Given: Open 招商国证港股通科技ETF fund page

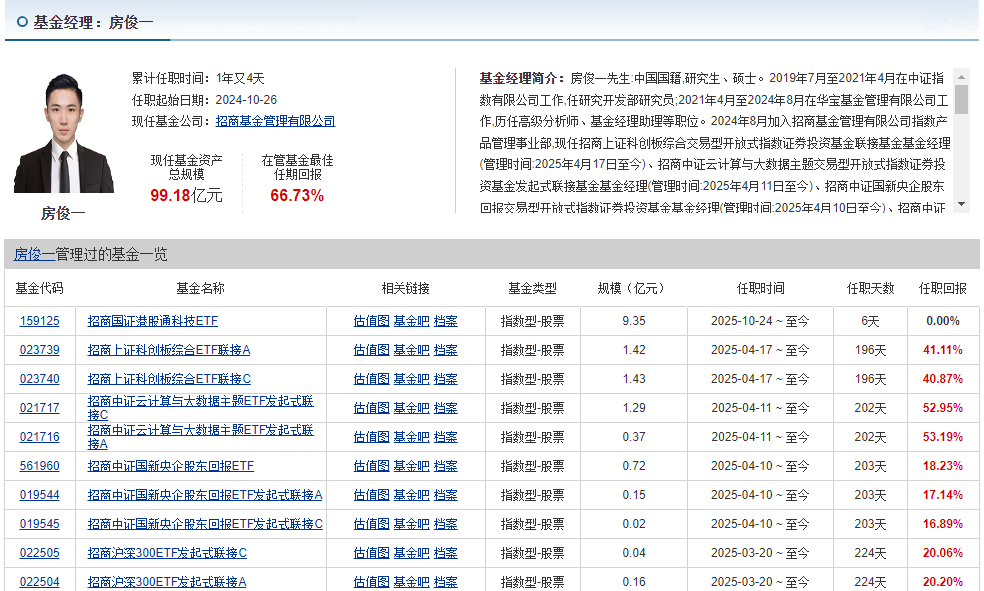Looking at the screenshot, I should (152, 321).
